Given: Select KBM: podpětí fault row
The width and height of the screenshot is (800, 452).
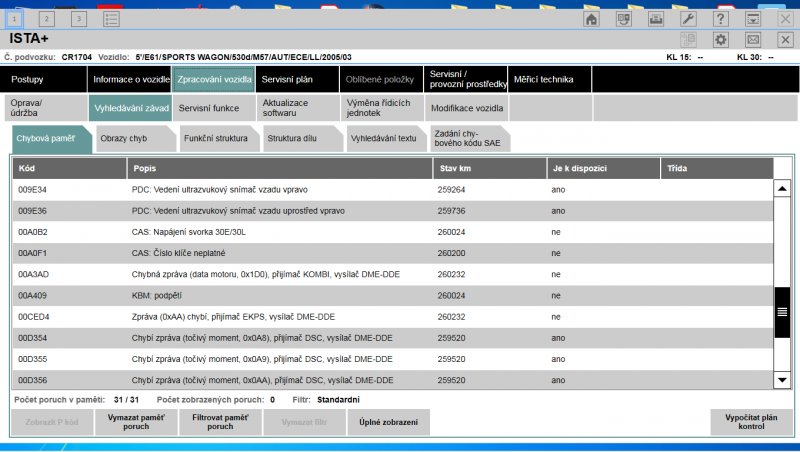Looking at the screenshot, I should coord(393,295).
